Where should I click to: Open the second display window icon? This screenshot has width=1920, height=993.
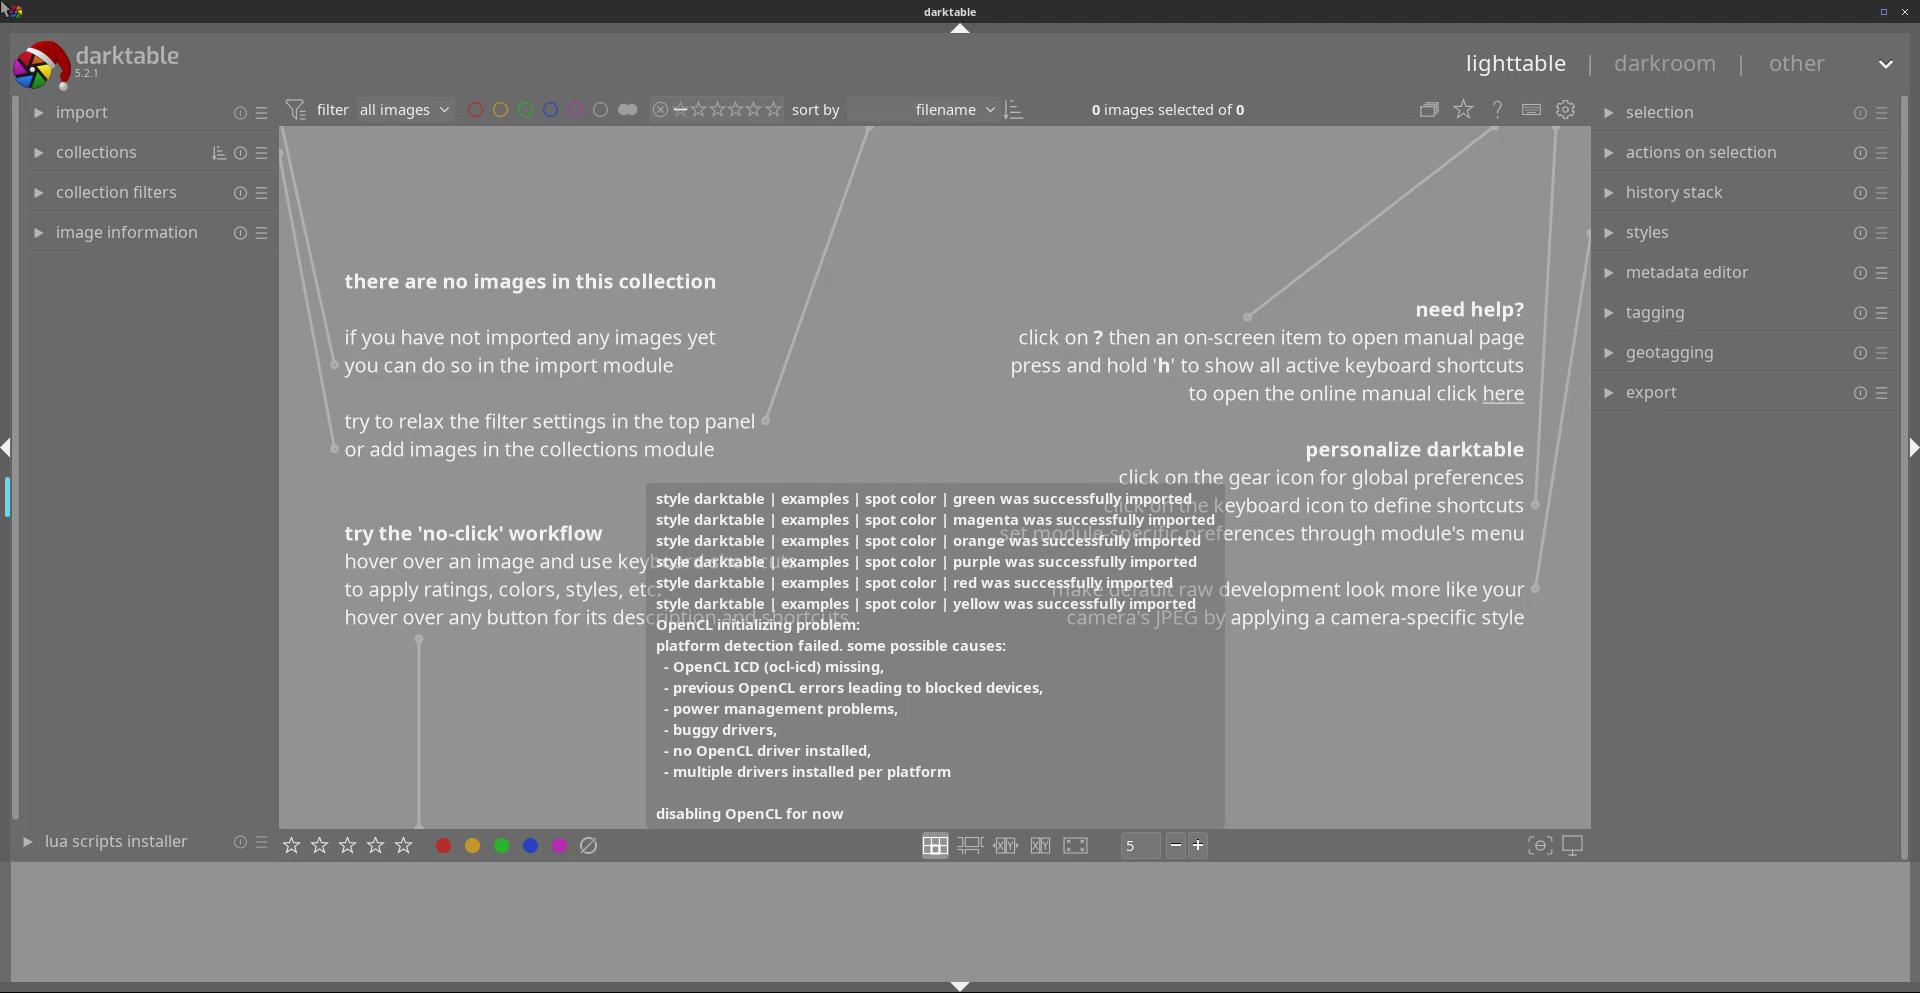(x=1572, y=846)
